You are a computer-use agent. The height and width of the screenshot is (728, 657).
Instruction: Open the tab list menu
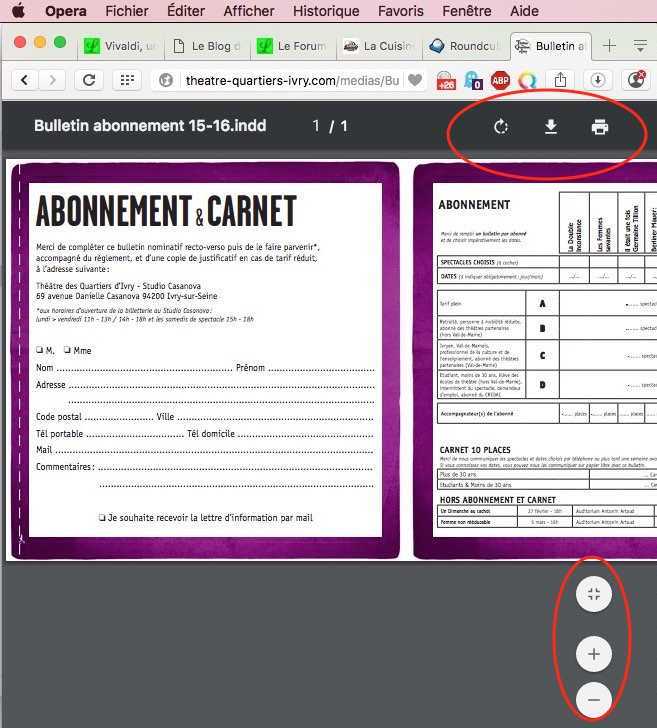640,46
